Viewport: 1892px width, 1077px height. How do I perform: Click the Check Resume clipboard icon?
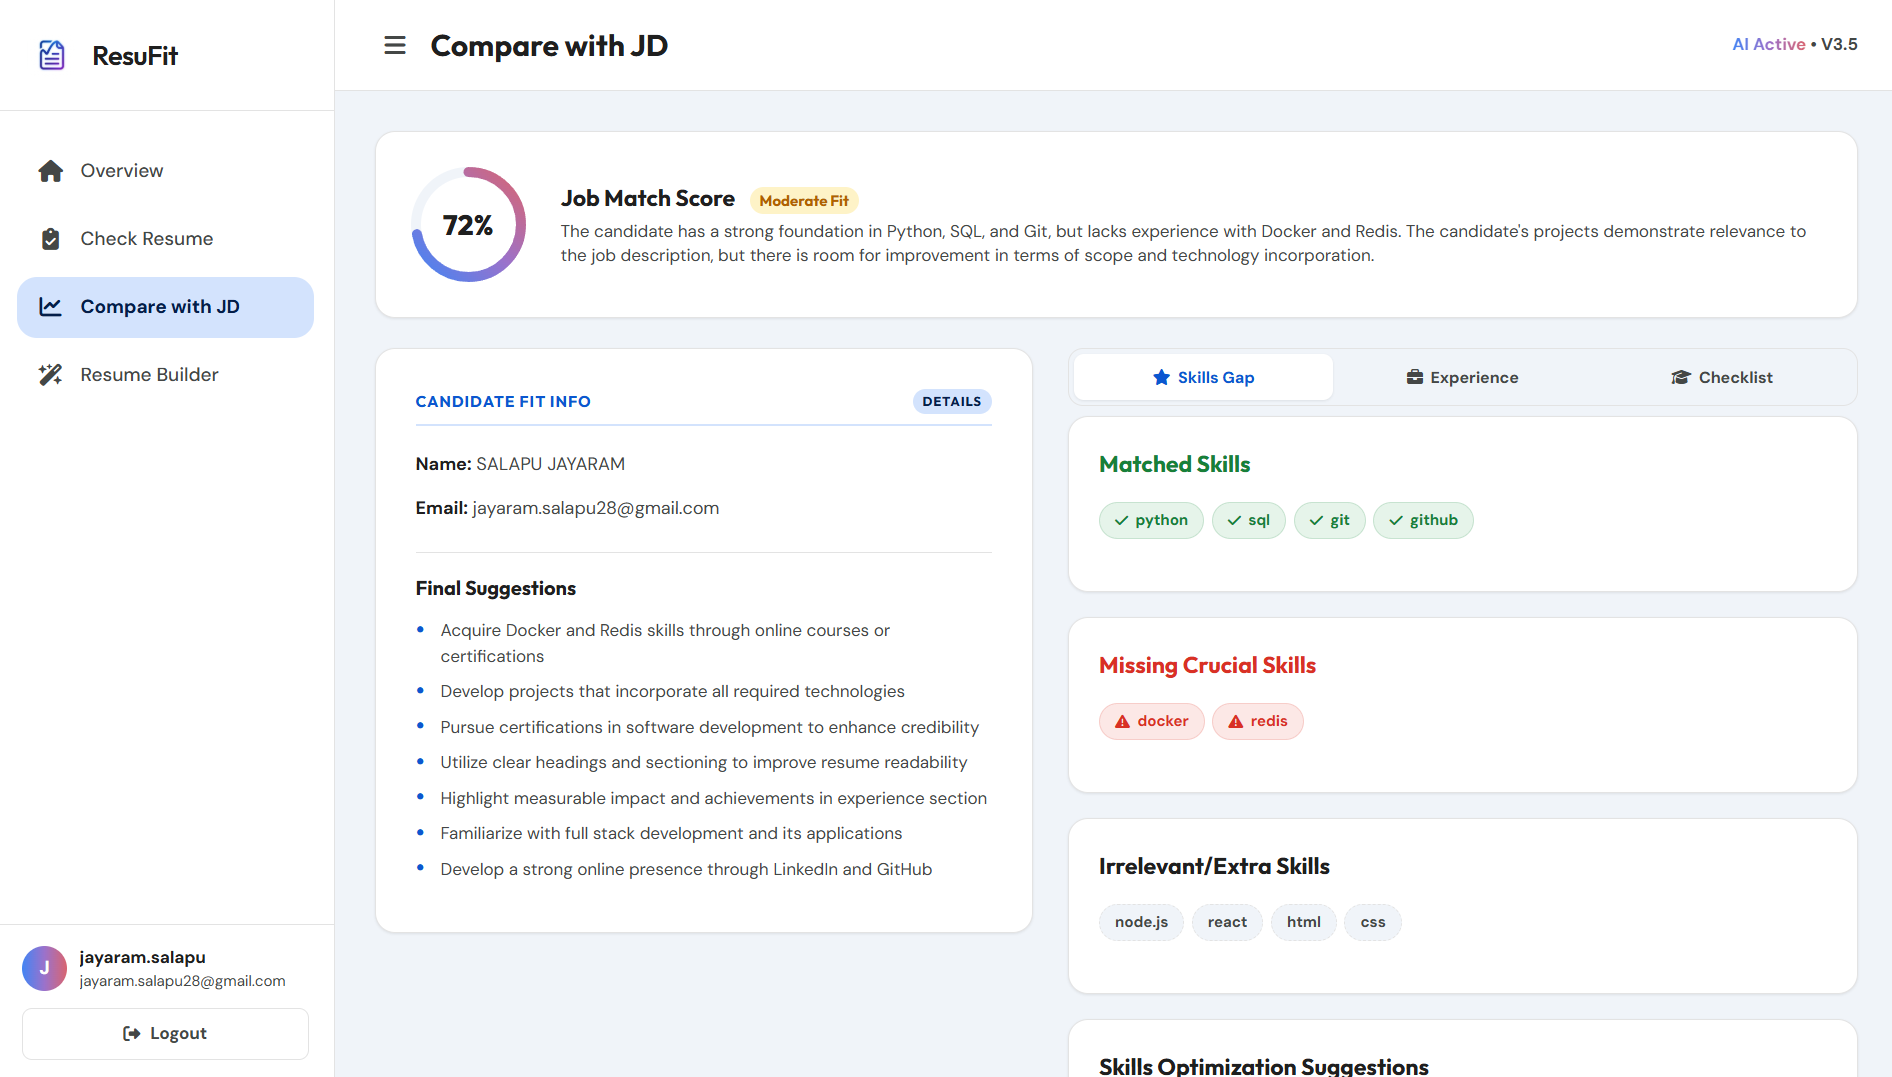point(51,239)
